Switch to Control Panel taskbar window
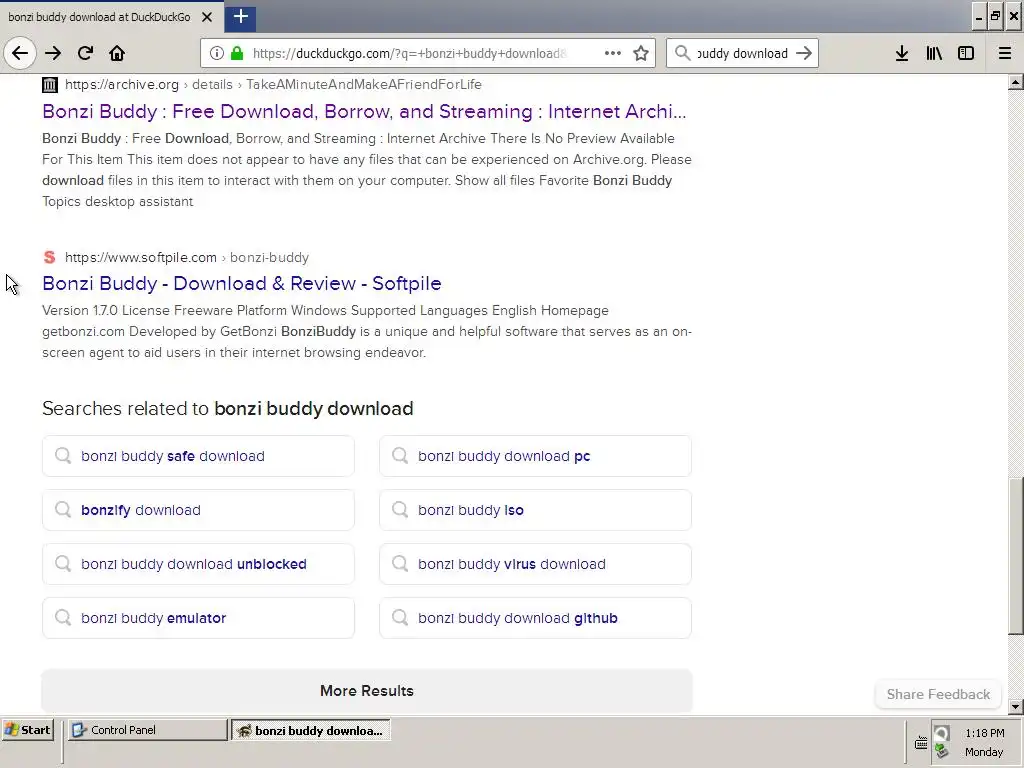The width and height of the screenshot is (1024, 768). pyautogui.click(x=148, y=730)
